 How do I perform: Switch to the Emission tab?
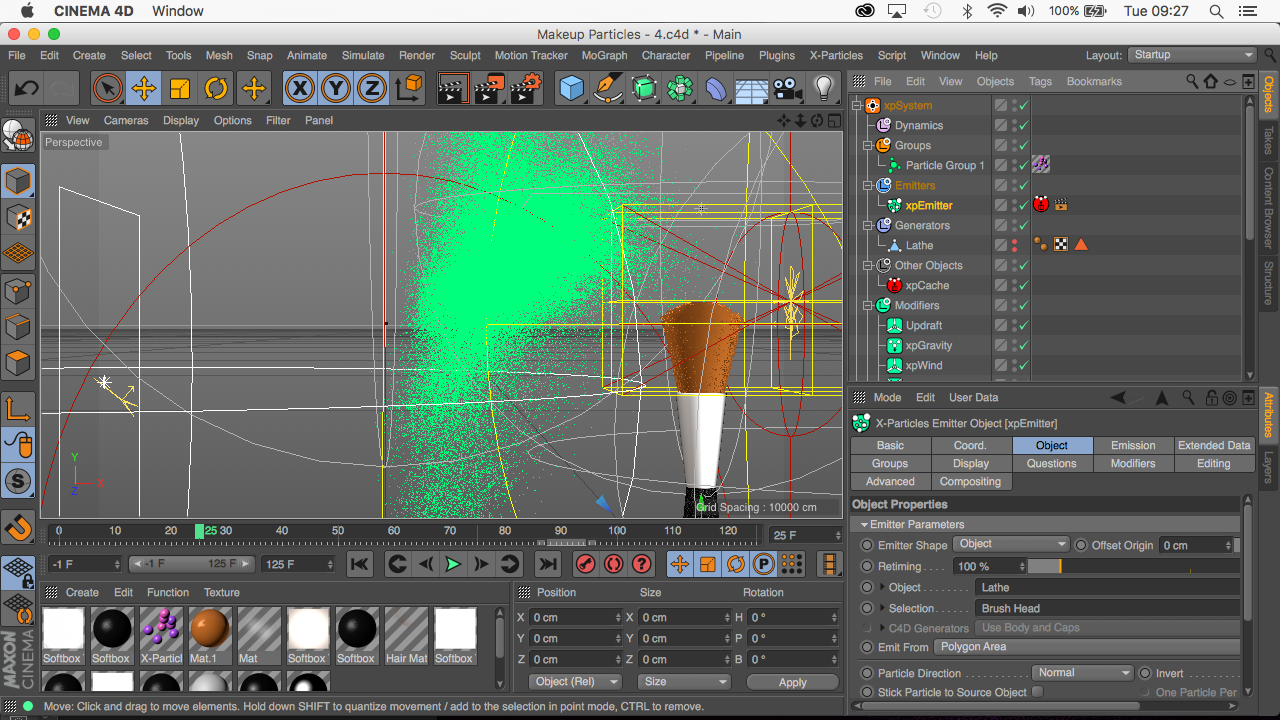1133,445
